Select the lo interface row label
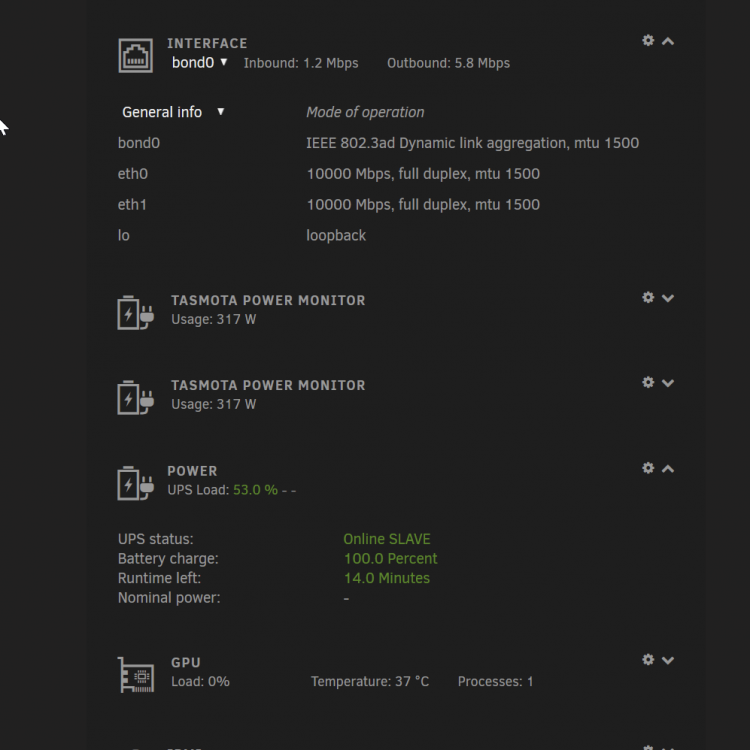Screen dimensions: 750x750 click(123, 235)
